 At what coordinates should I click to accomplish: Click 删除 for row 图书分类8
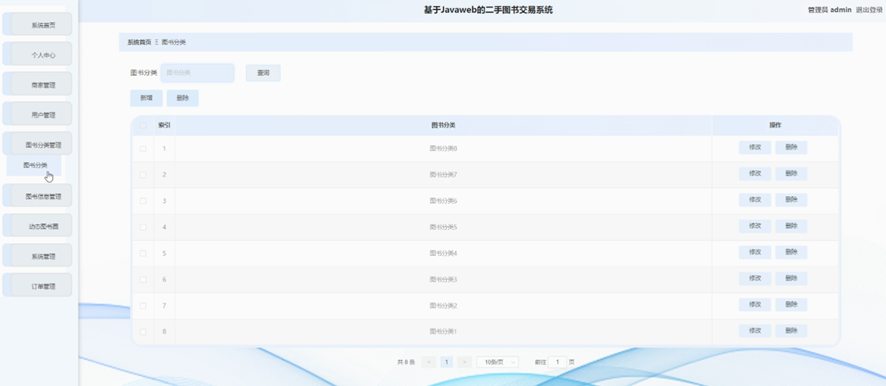point(791,148)
